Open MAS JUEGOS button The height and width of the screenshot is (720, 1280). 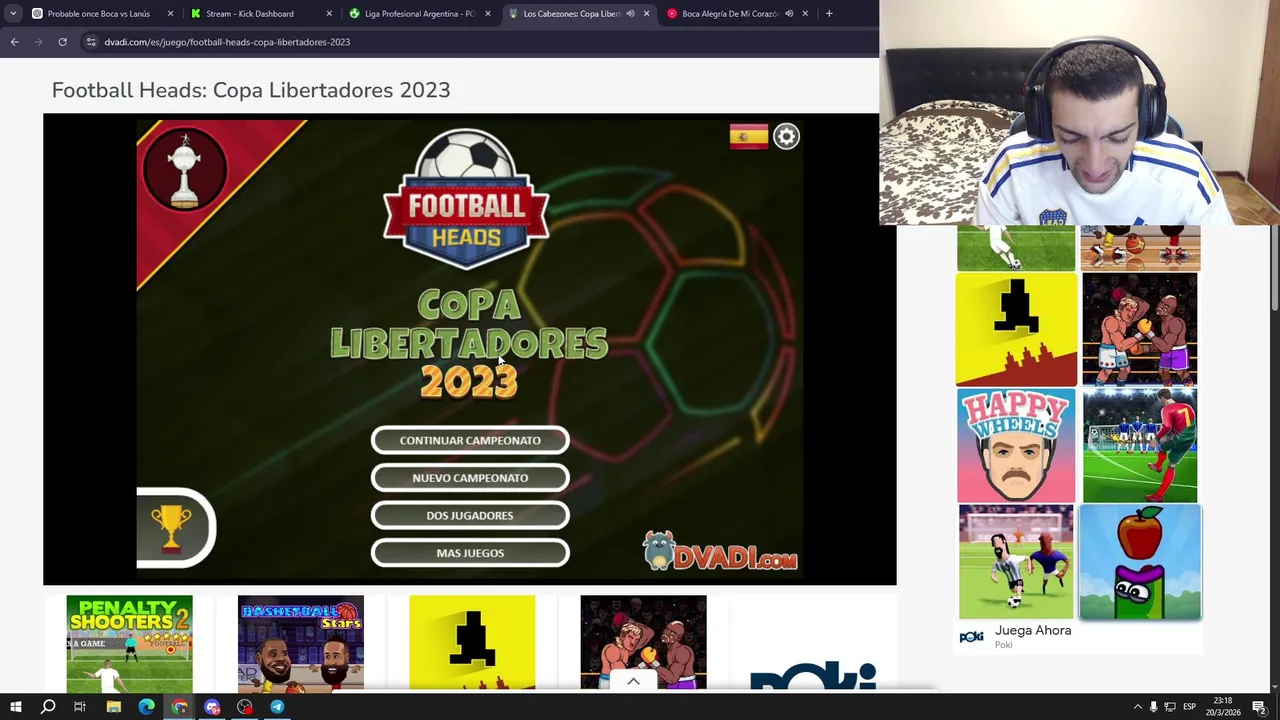pyautogui.click(x=470, y=553)
